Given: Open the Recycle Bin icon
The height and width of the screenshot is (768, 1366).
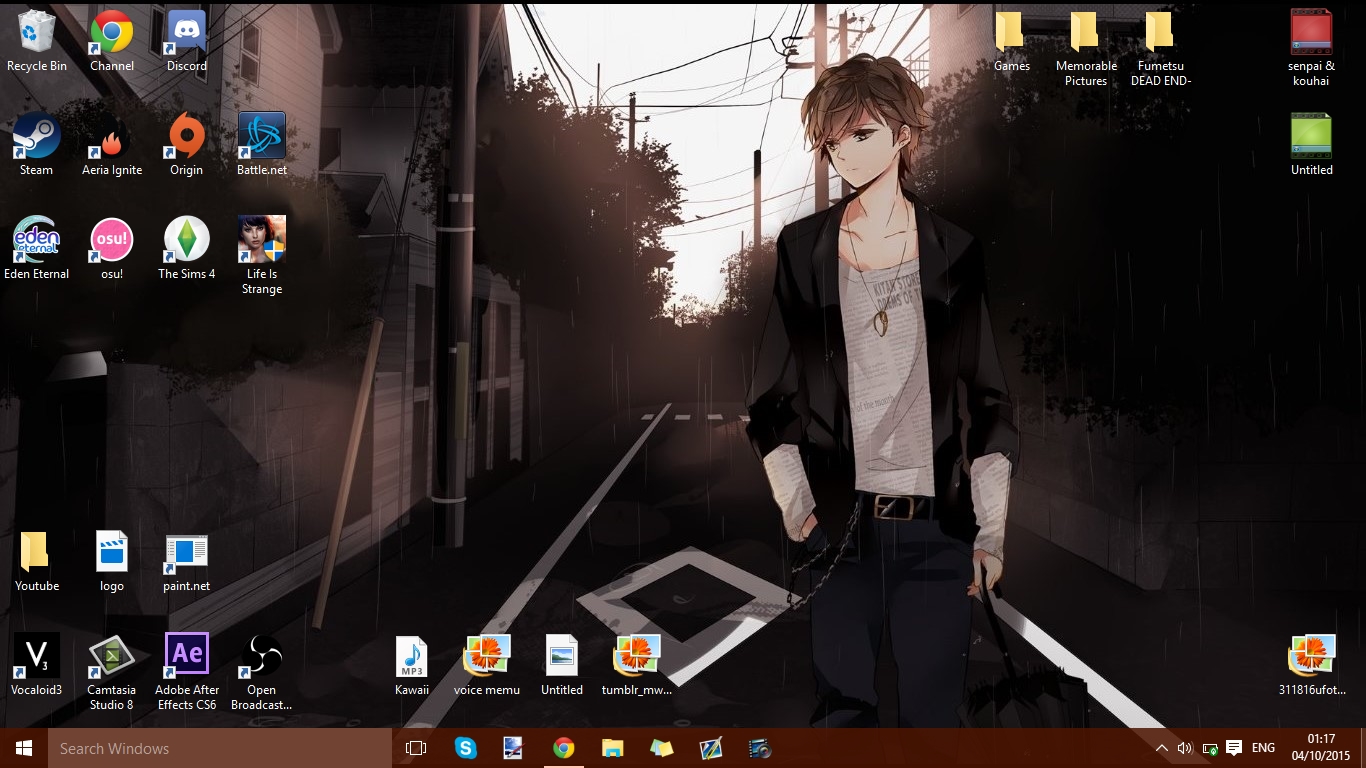Looking at the screenshot, I should tap(37, 41).
